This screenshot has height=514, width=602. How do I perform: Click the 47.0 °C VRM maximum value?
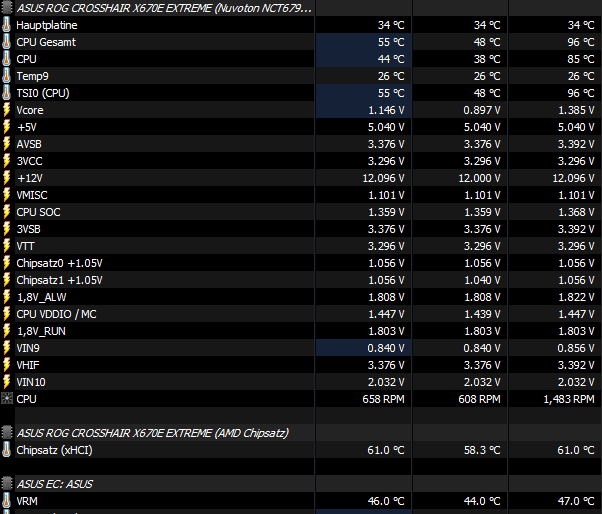576,501
